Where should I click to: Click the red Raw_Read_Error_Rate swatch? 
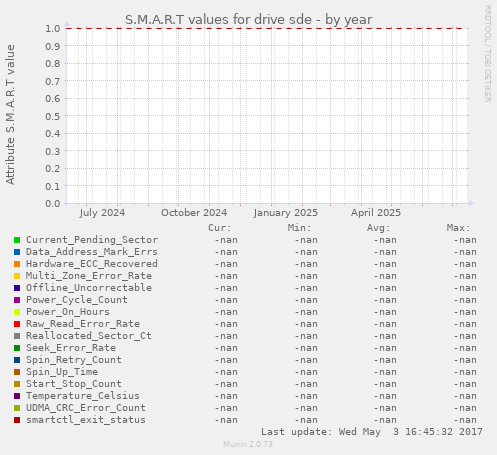pyautogui.click(x=17, y=324)
